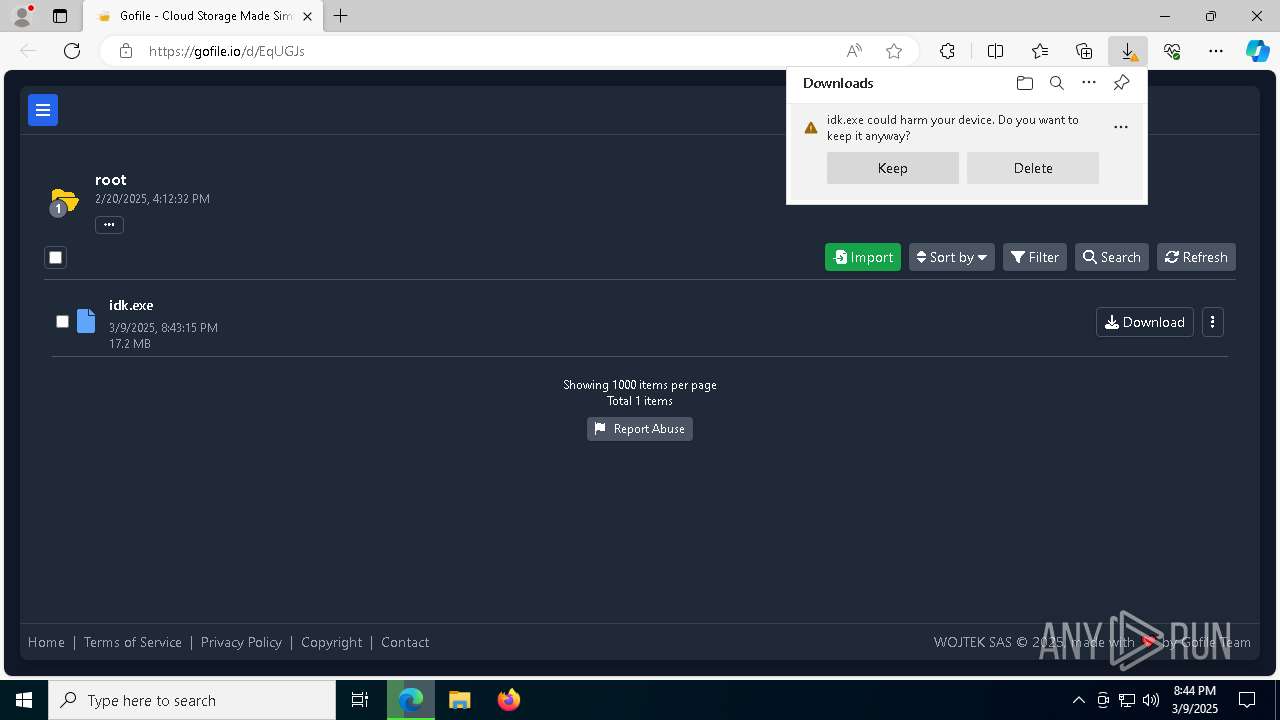Image resolution: width=1280 pixels, height=720 pixels.
Task: Refresh the file list
Action: (1197, 257)
